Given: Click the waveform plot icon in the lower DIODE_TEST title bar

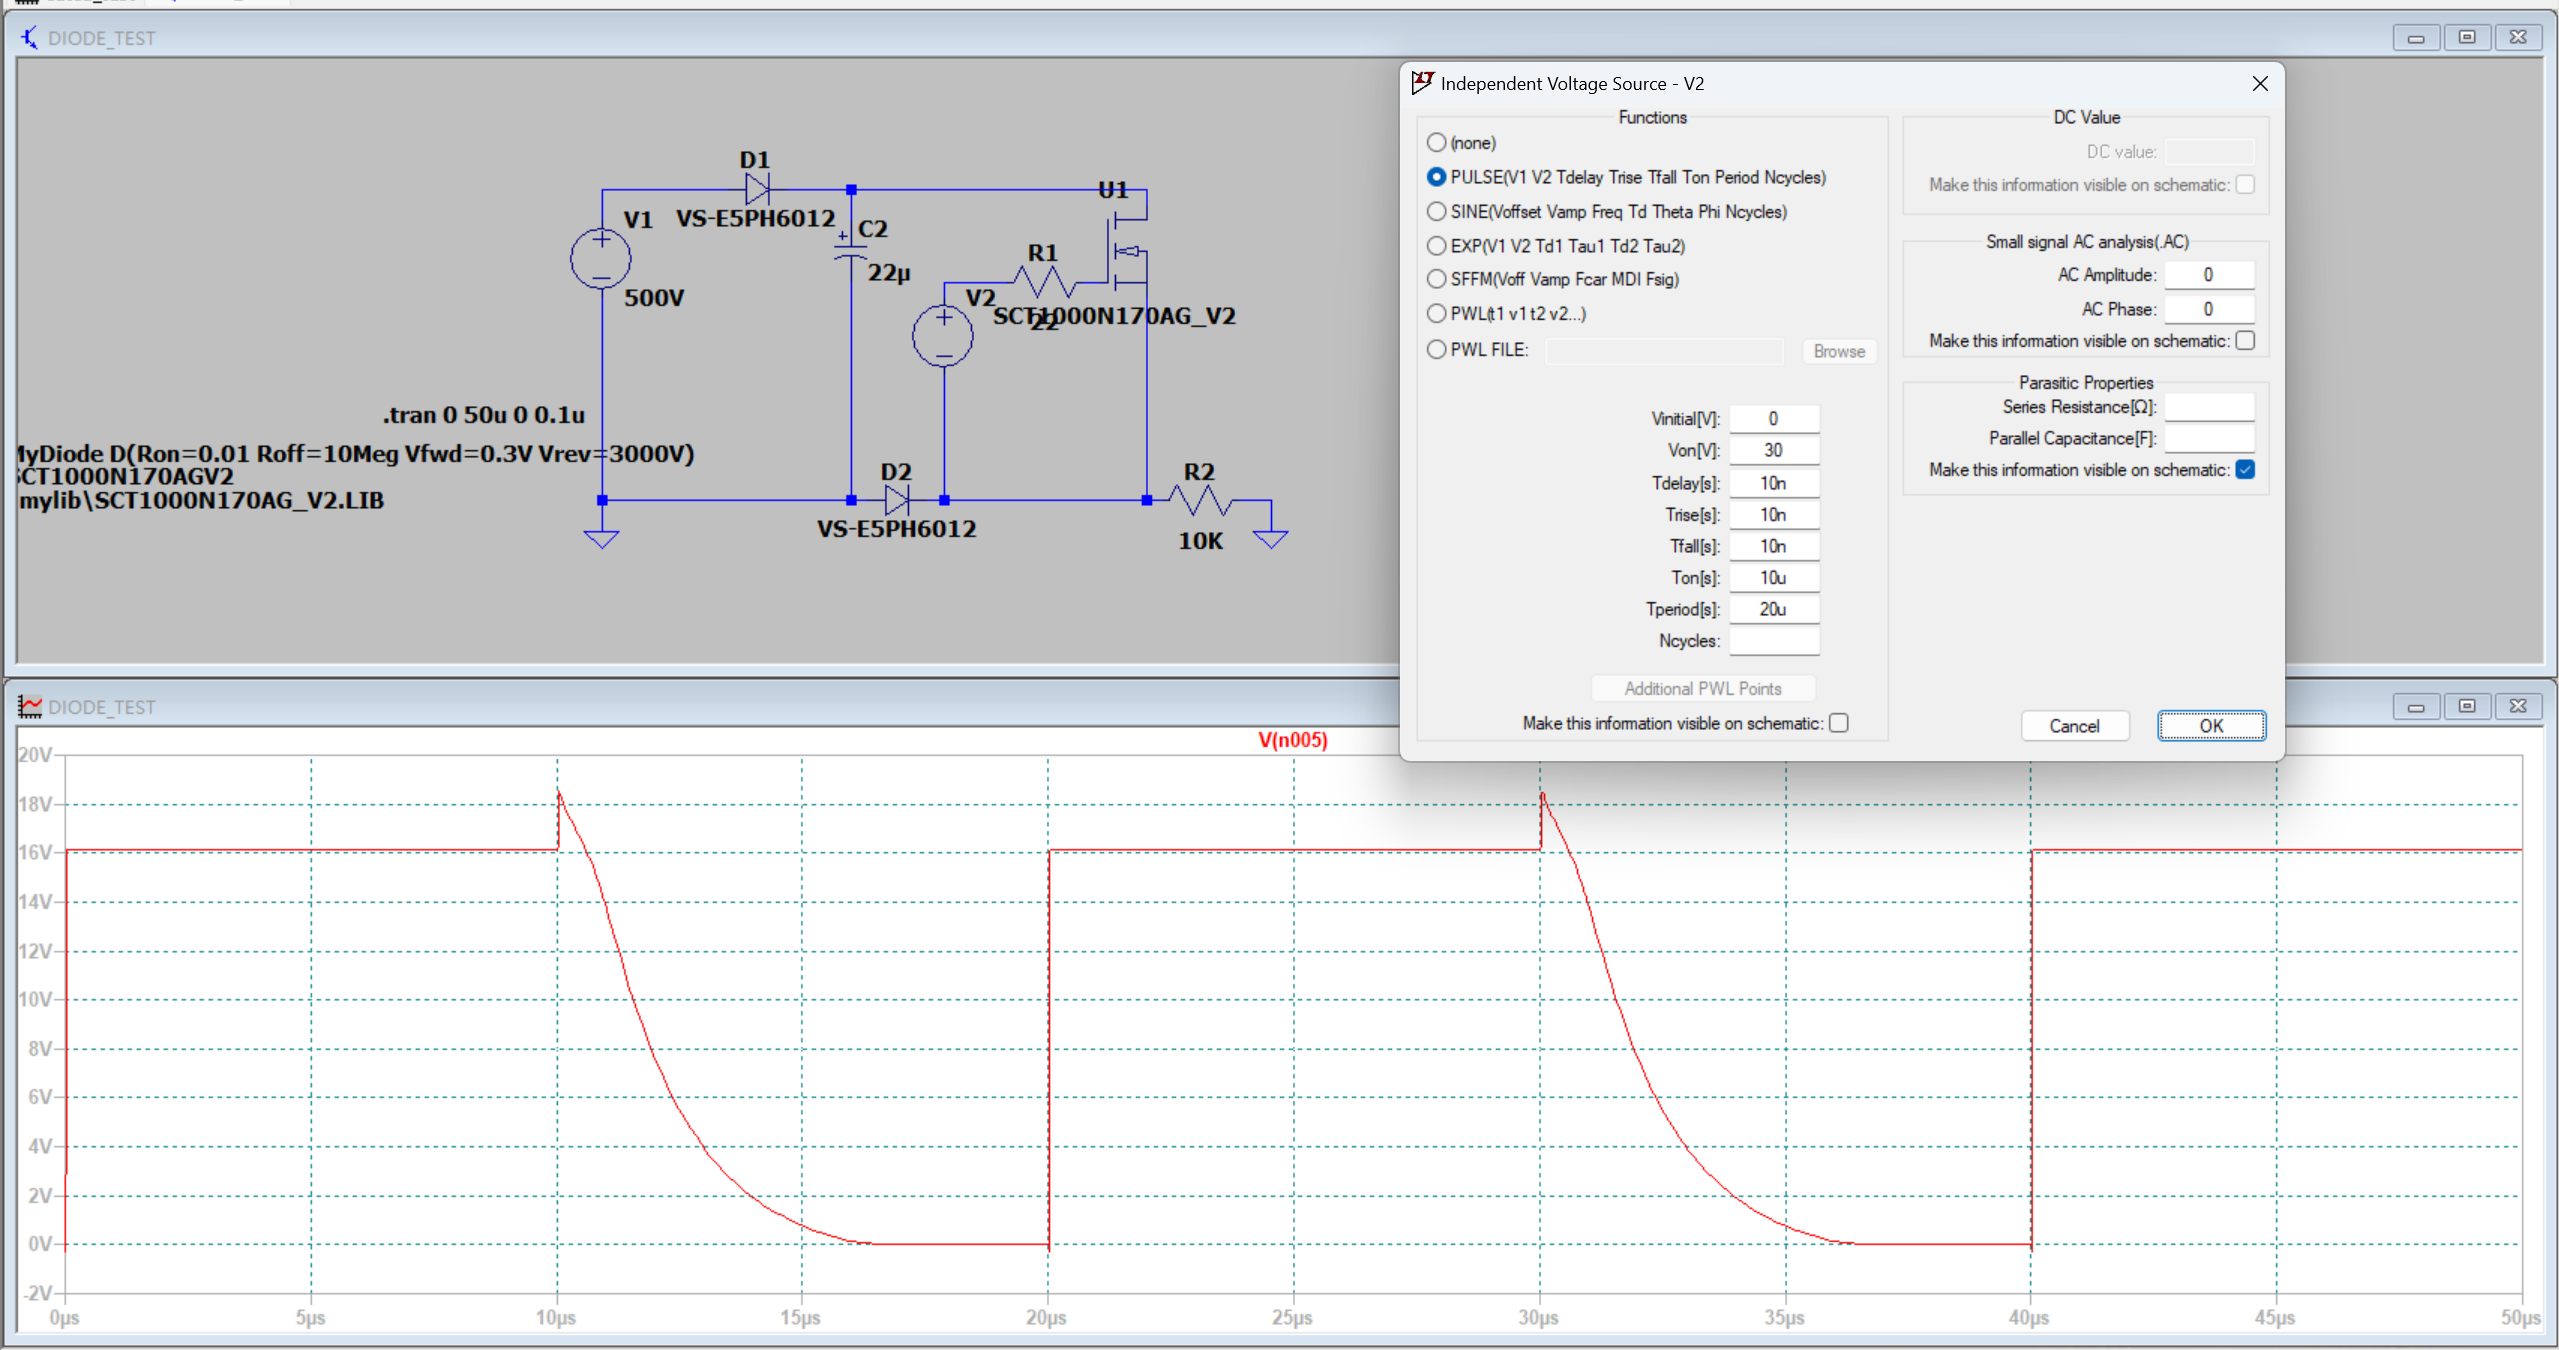Looking at the screenshot, I should (x=30, y=706).
